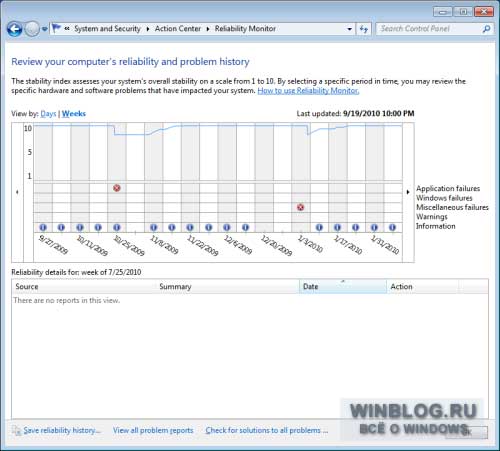Click Information icon for week of 11/8/2009
The height and width of the screenshot is (451, 500).
(x=153, y=227)
